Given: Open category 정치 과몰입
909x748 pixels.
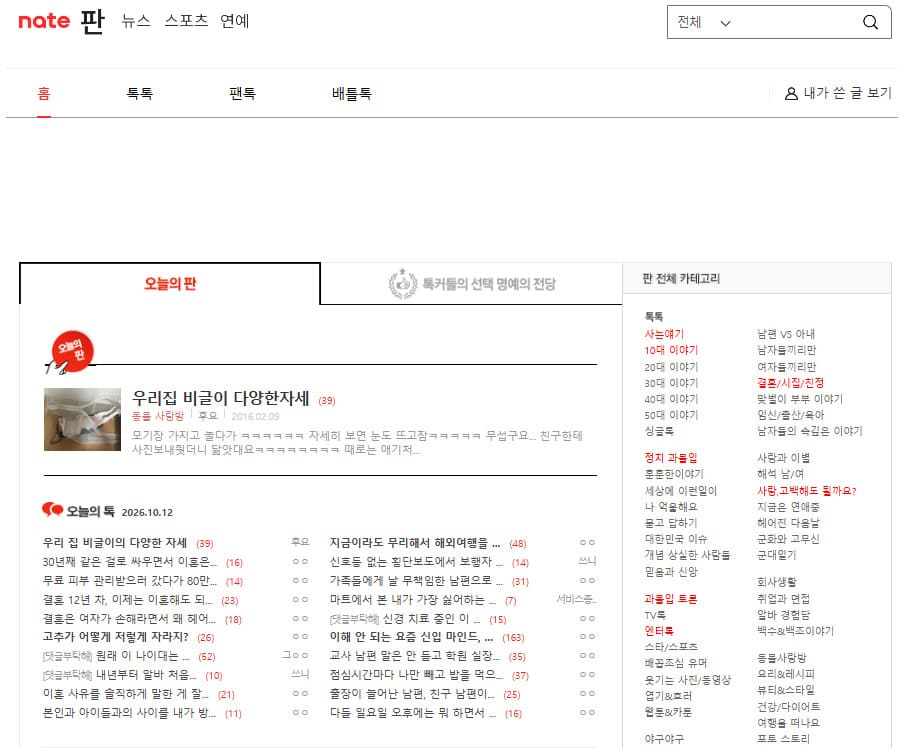Looking at the screenshot, I should 670,458.
